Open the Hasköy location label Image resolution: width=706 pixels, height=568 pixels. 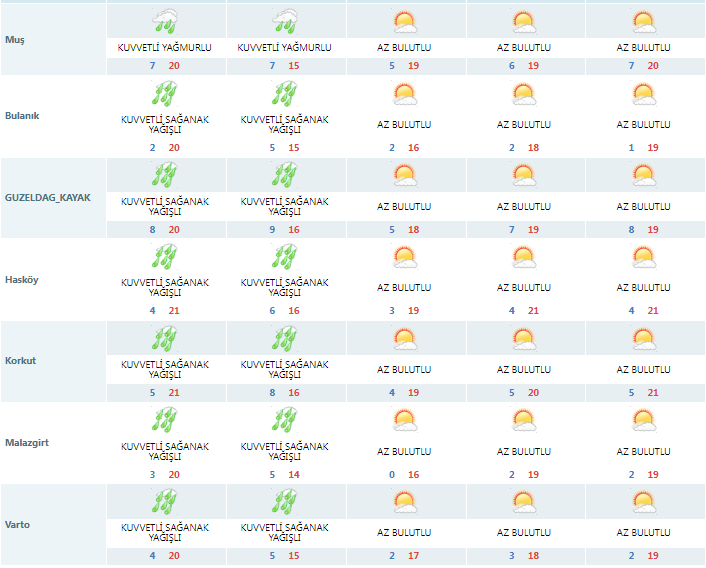(x=22, y=279)
